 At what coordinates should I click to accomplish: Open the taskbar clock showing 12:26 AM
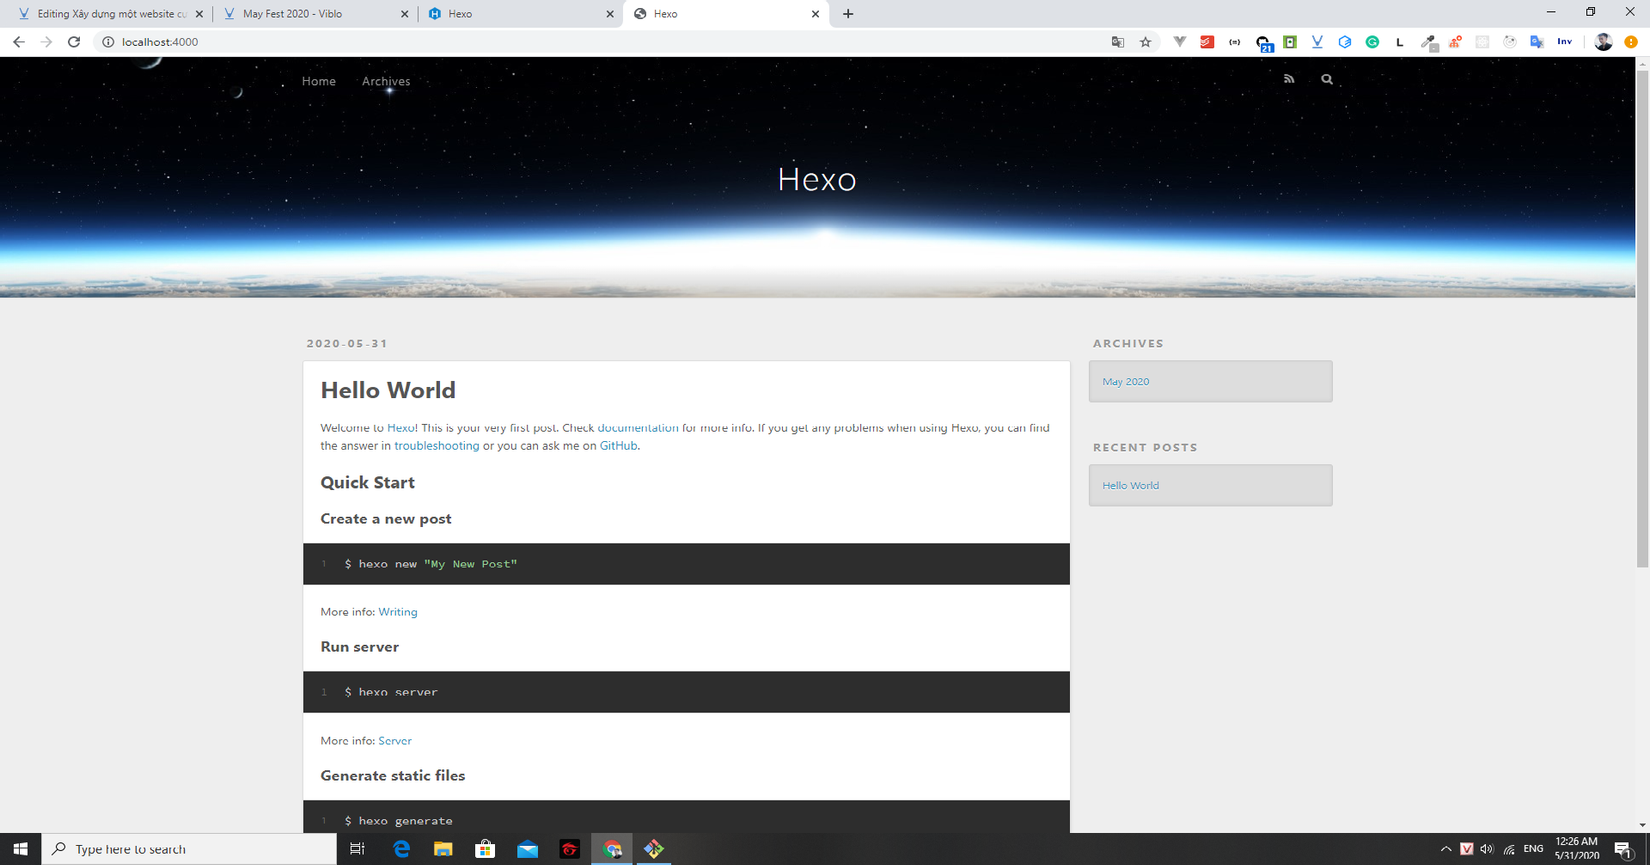click(1577, 849)
